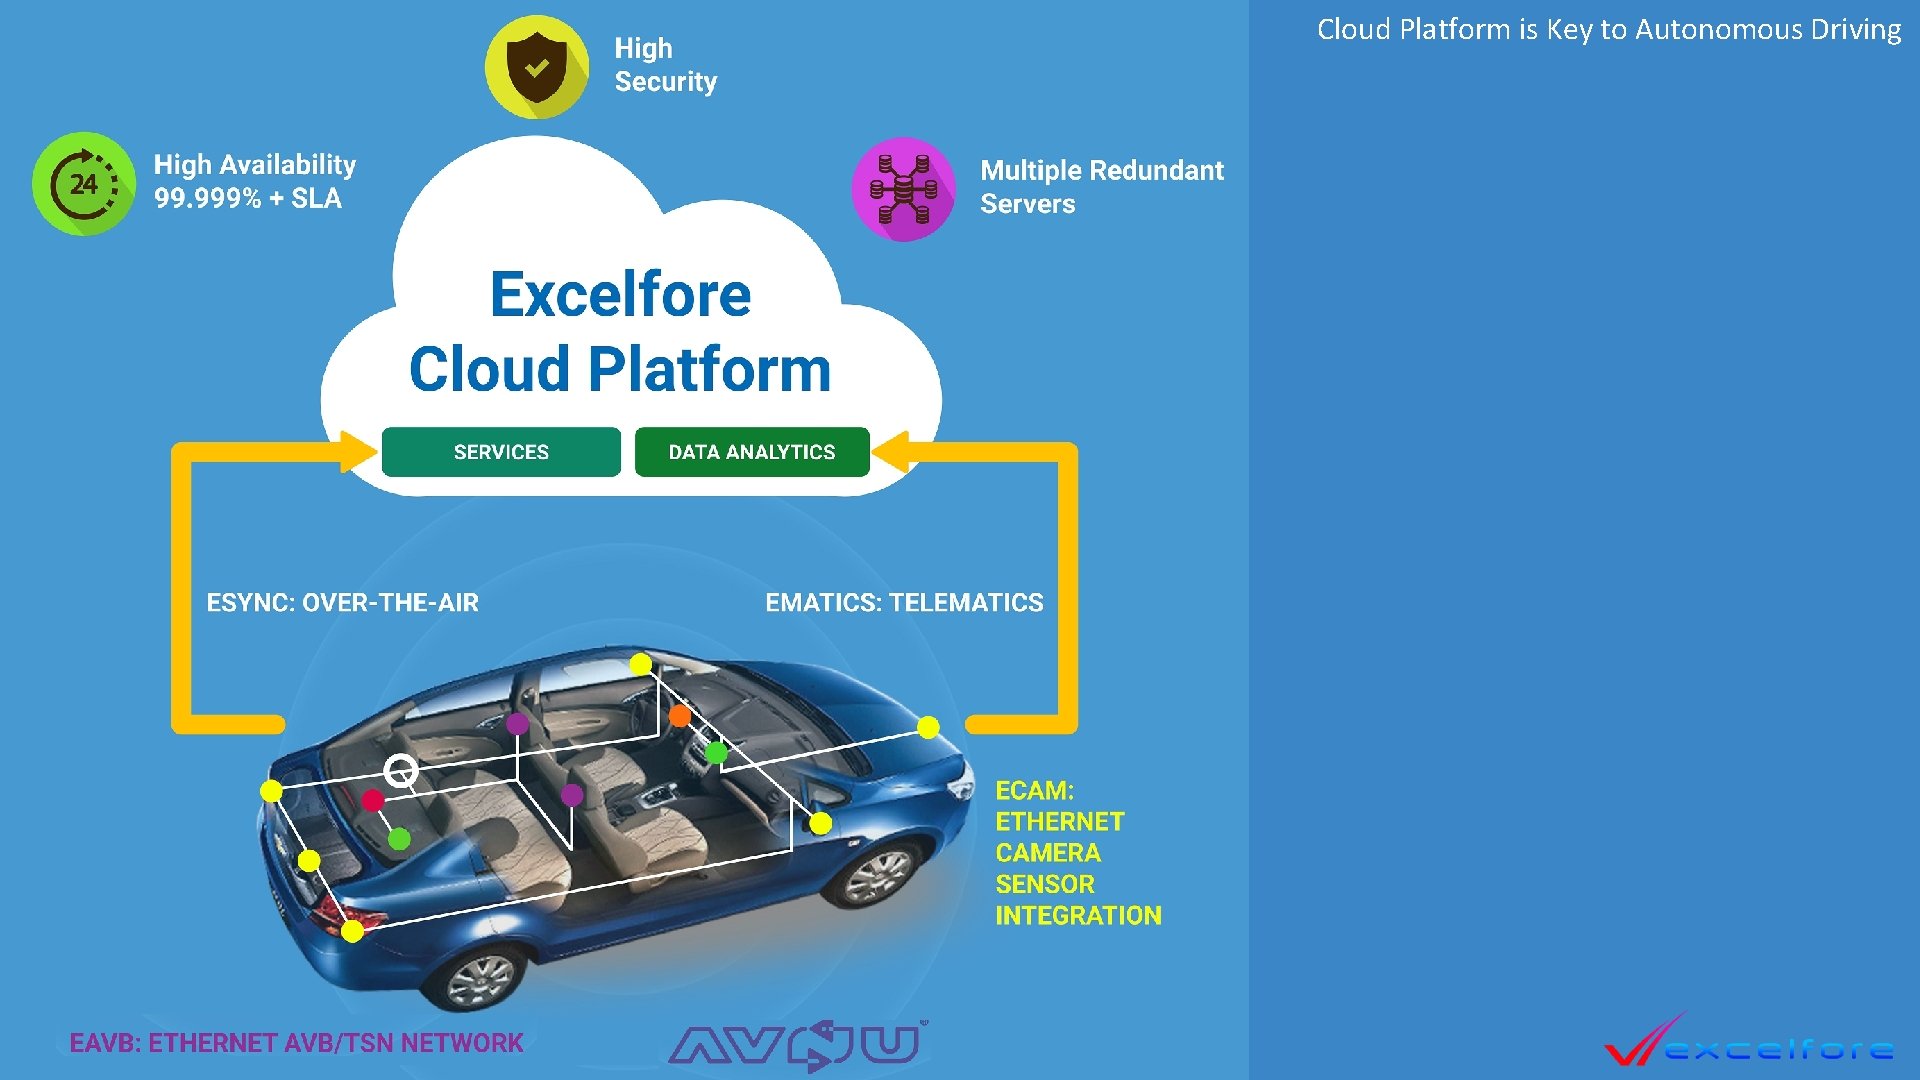
Task: Select 'Multiple Redundant Servers' text
Action: point(1102,187)
